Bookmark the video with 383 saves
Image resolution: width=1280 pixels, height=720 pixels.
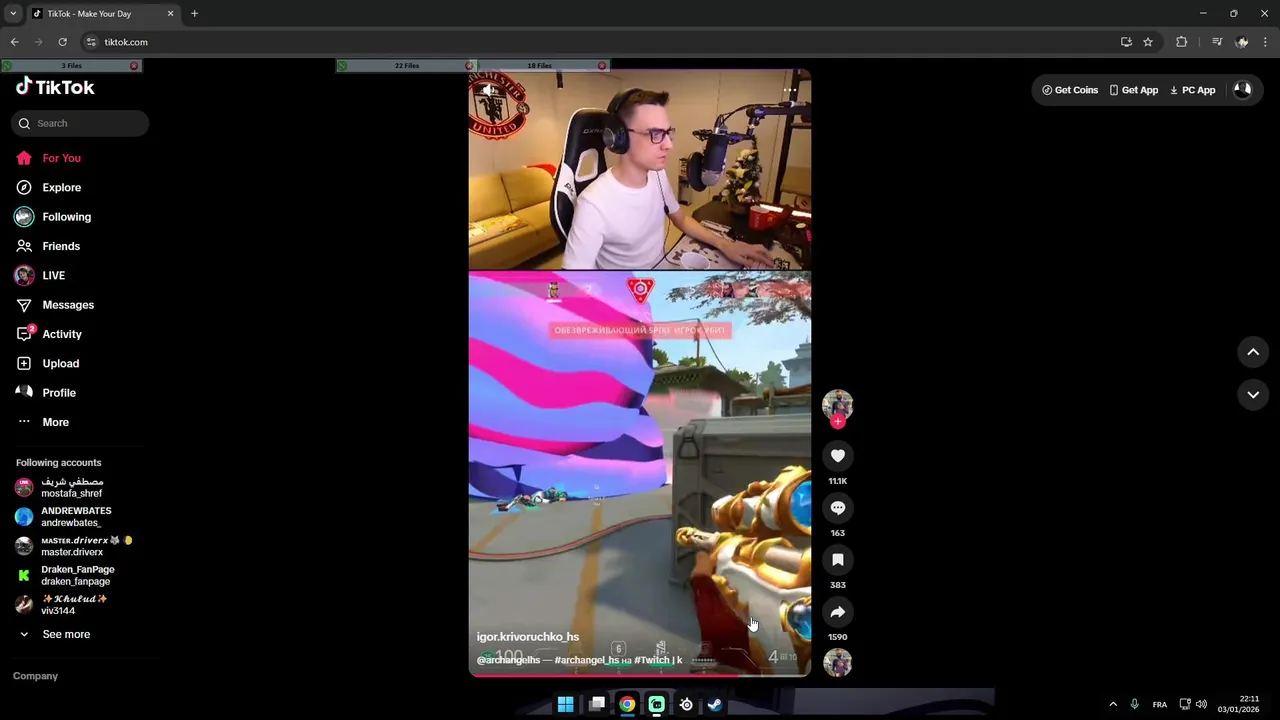(838, 560)
